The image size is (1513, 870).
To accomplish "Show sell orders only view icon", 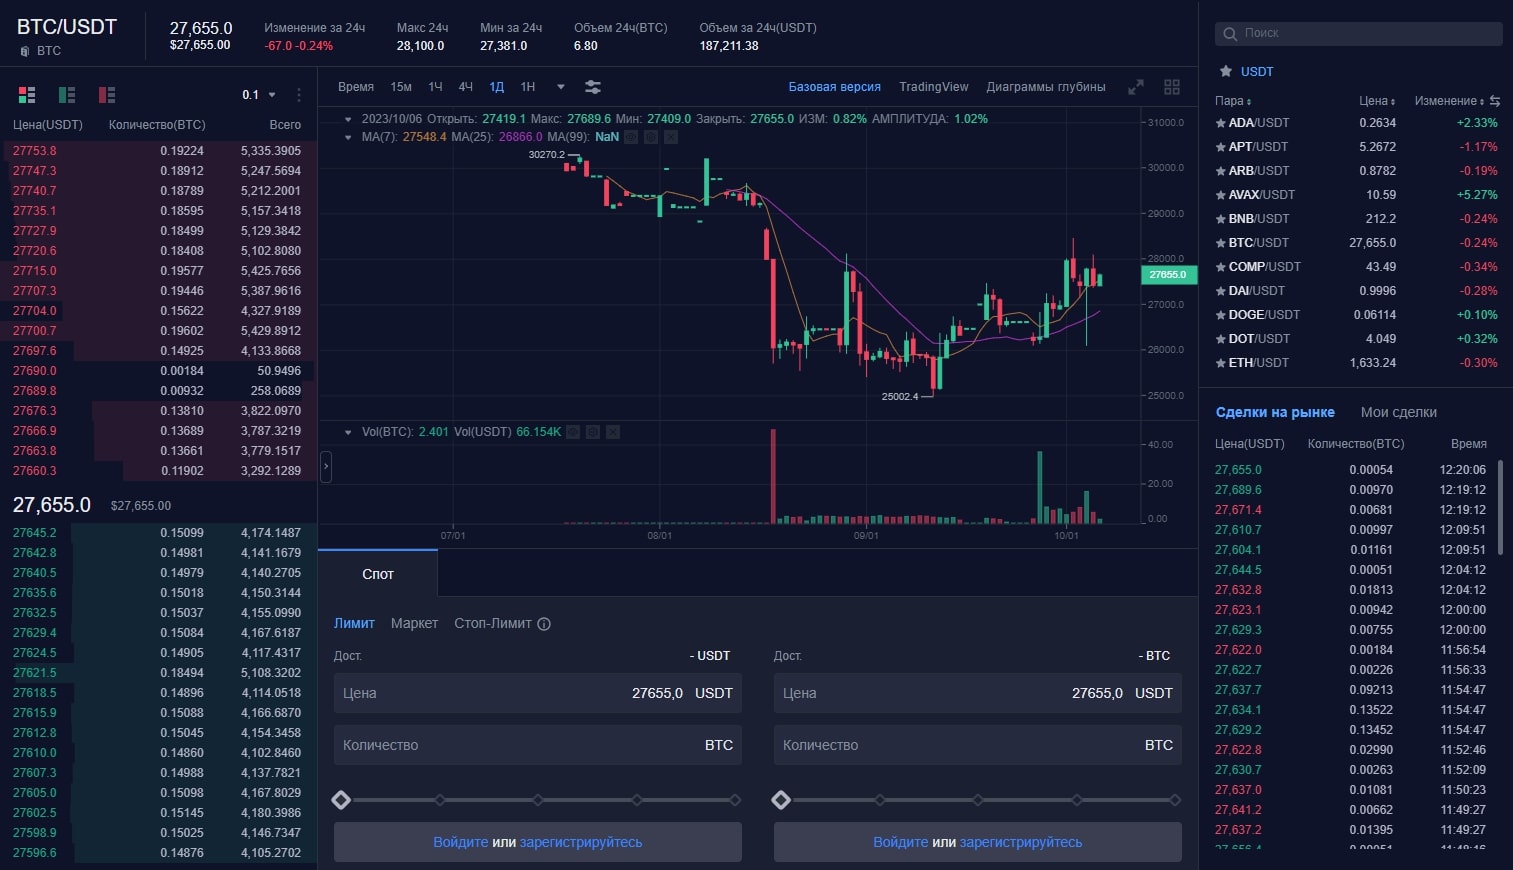I will click(x=107, y=95).
